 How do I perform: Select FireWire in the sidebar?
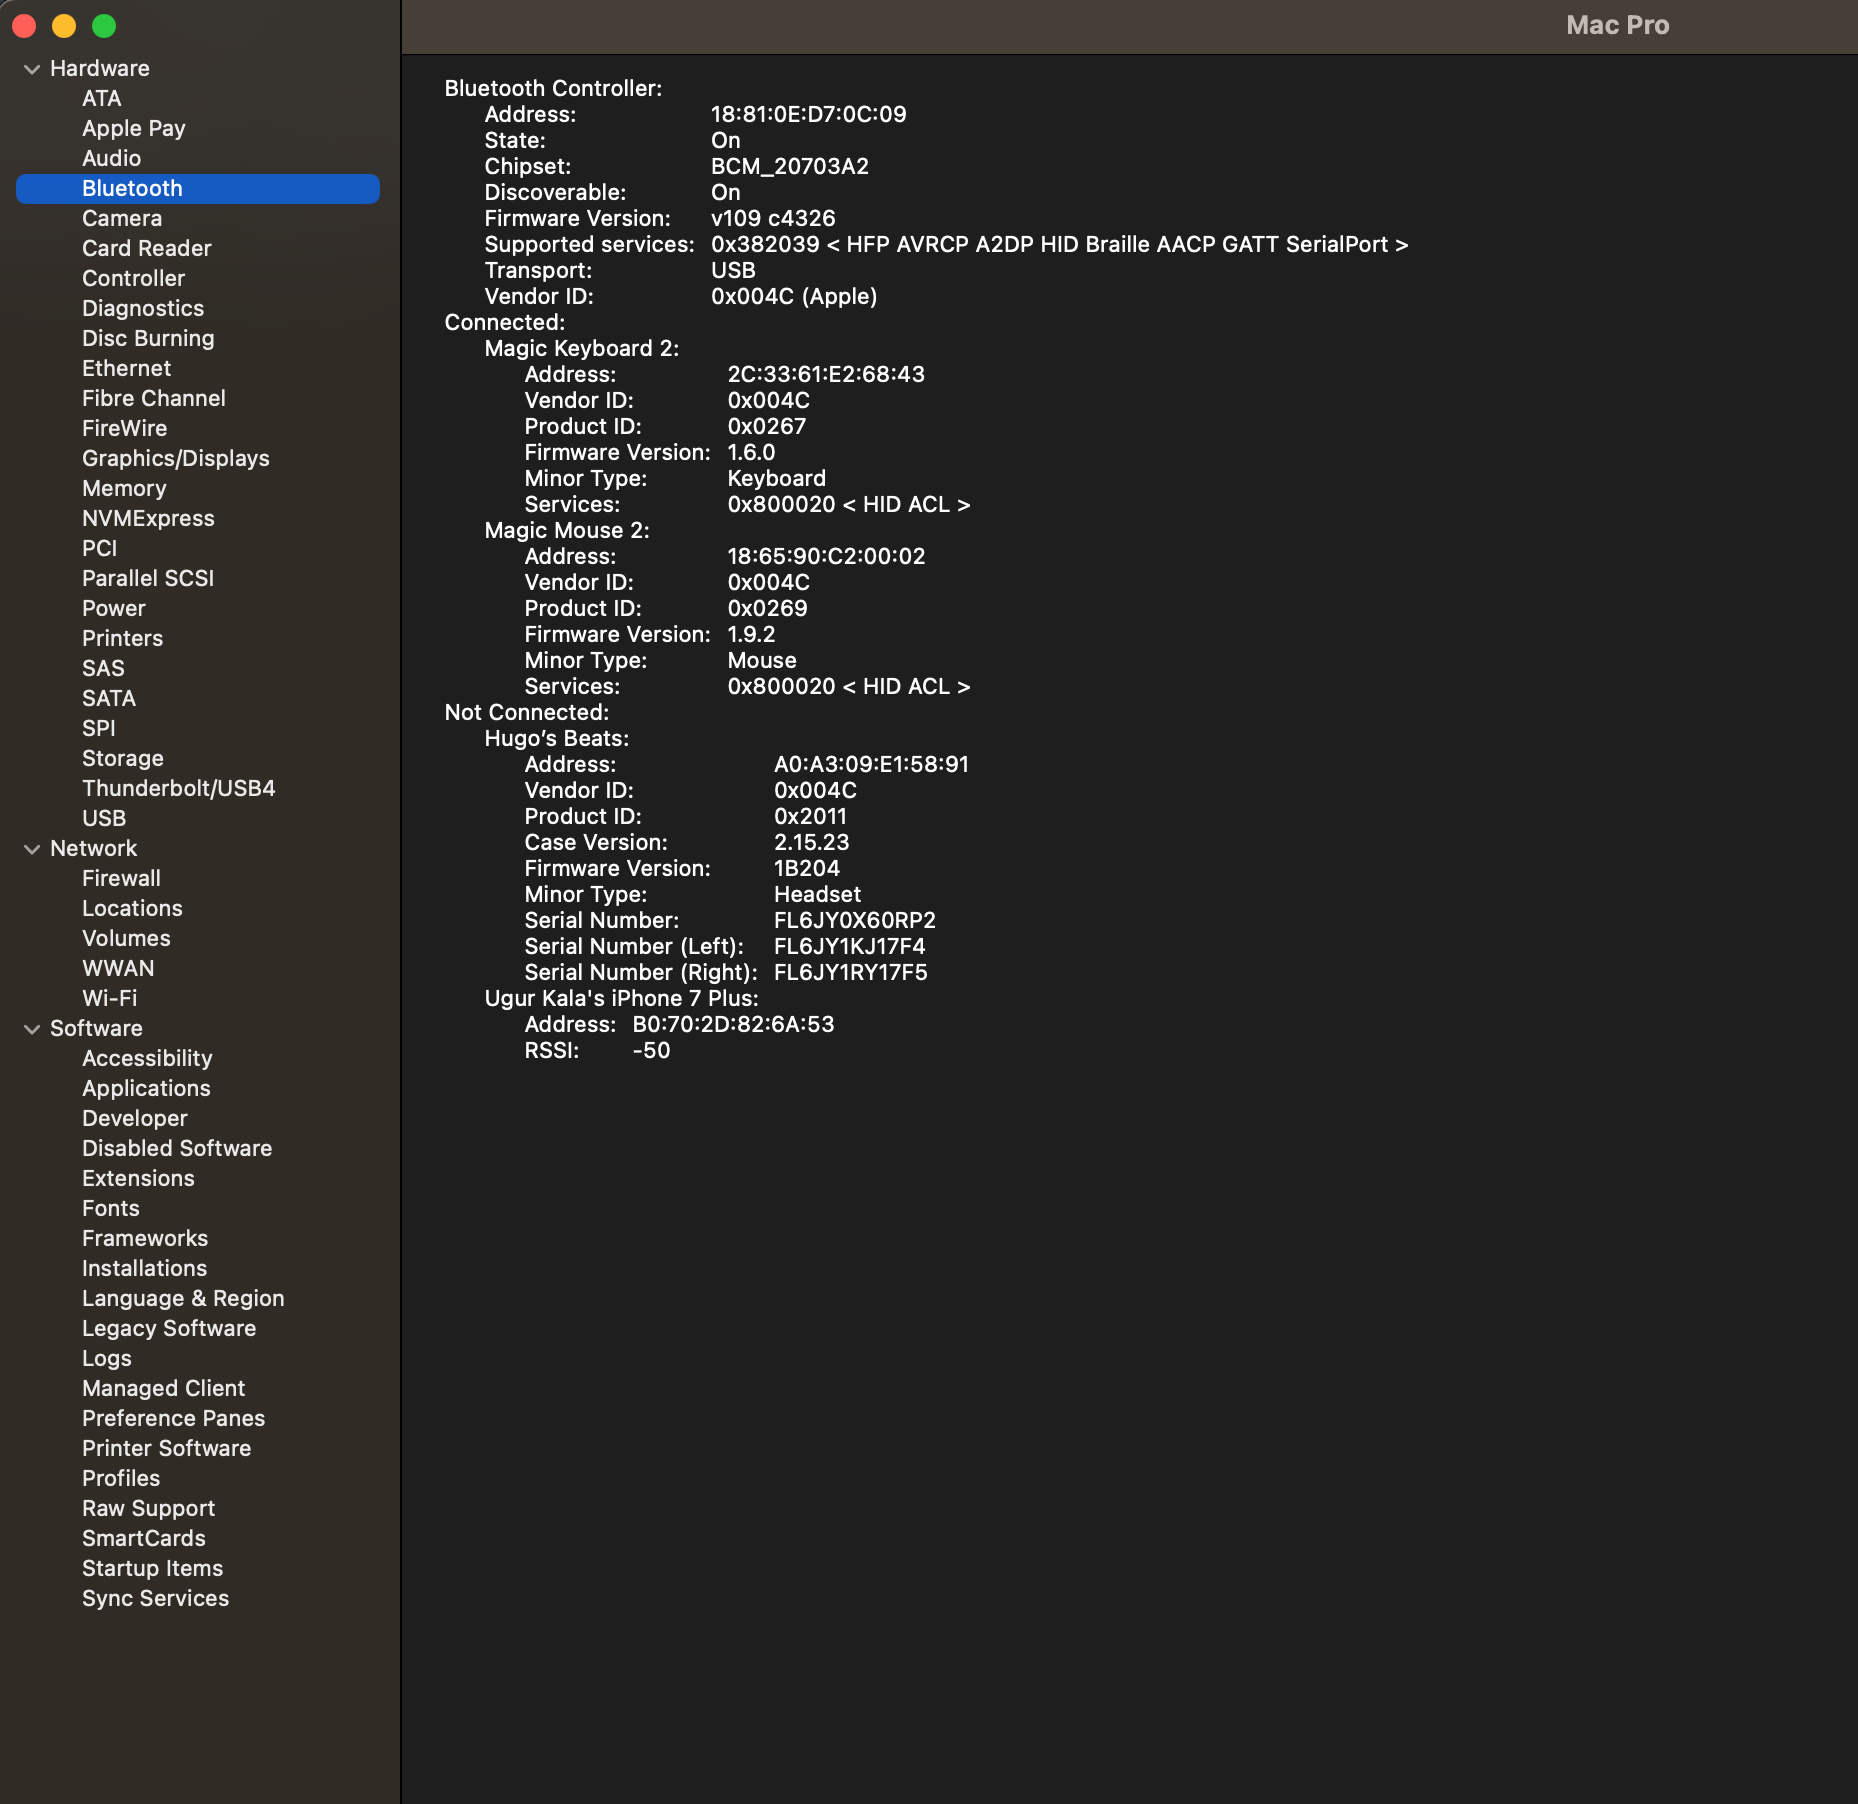point(125,428)
